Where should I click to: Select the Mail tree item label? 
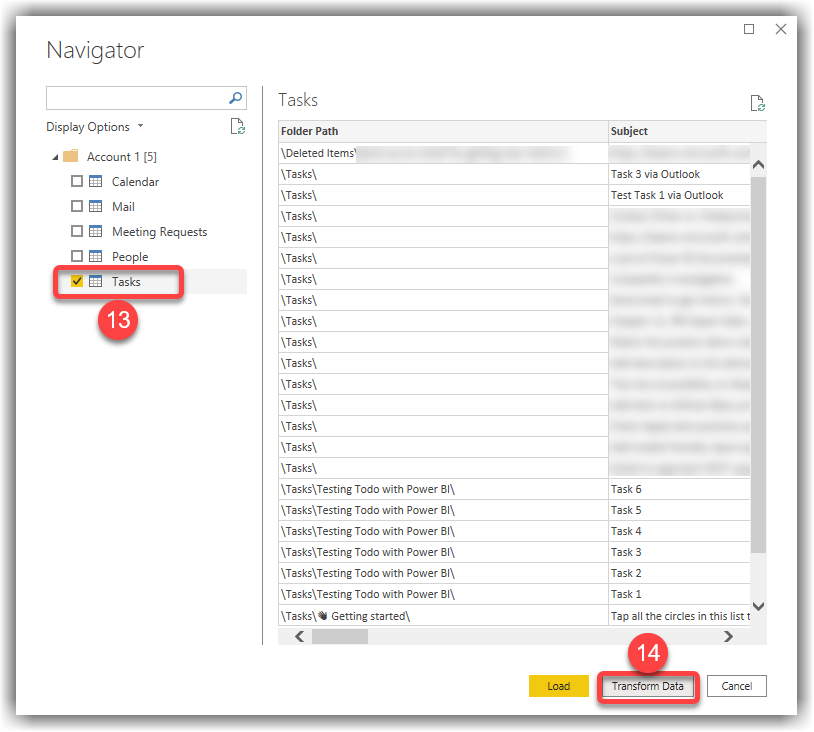tap(124, 207)
